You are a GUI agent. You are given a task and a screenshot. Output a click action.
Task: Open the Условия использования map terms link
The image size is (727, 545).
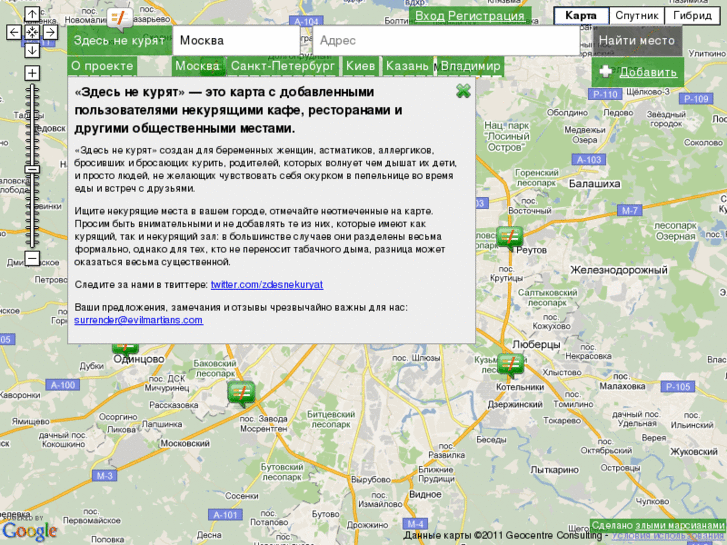(x=669, y=536)
